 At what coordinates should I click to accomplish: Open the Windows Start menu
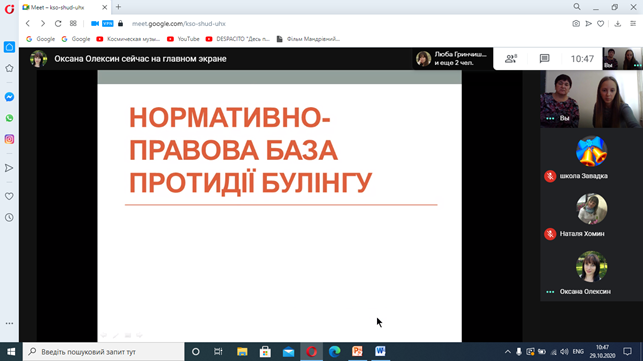click(11, 352)
